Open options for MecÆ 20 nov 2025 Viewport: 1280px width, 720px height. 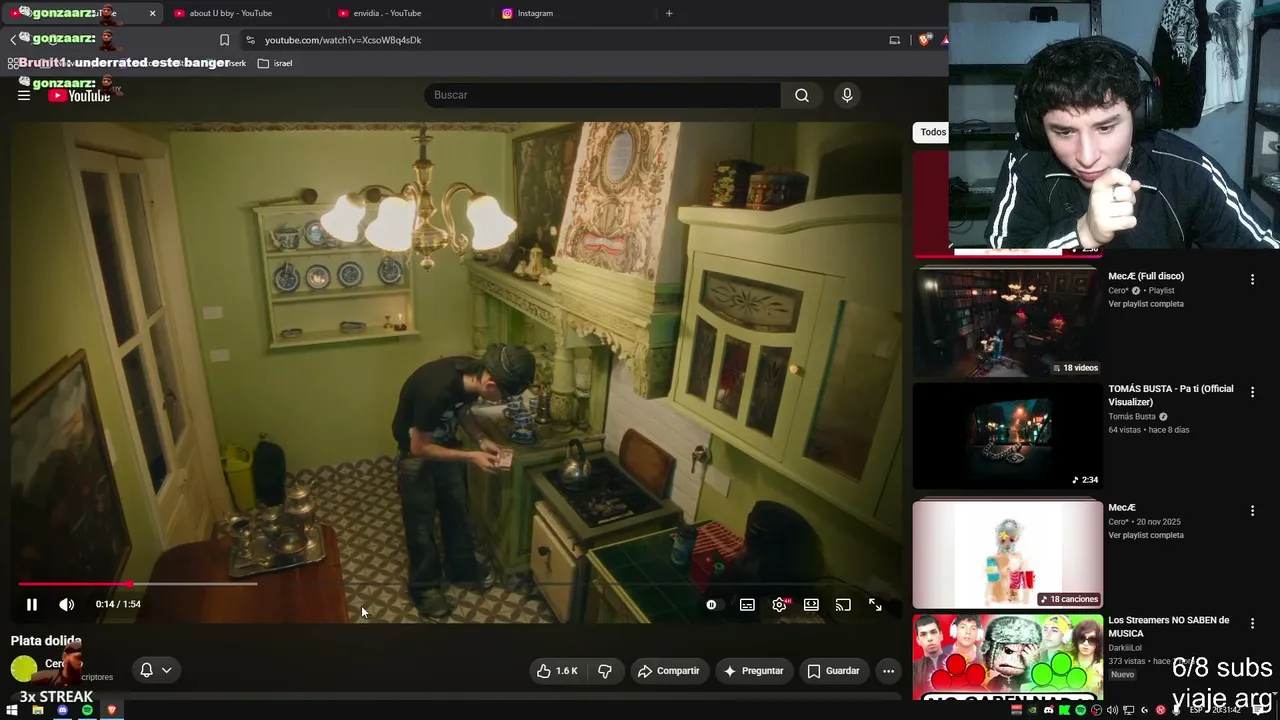1252,511
